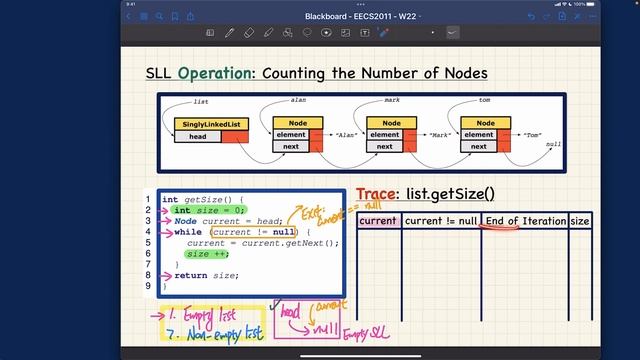The width and height of the screenshot is (640, 360).
Task: Select the Eraser tool
Action: click(x=249, y=33)
